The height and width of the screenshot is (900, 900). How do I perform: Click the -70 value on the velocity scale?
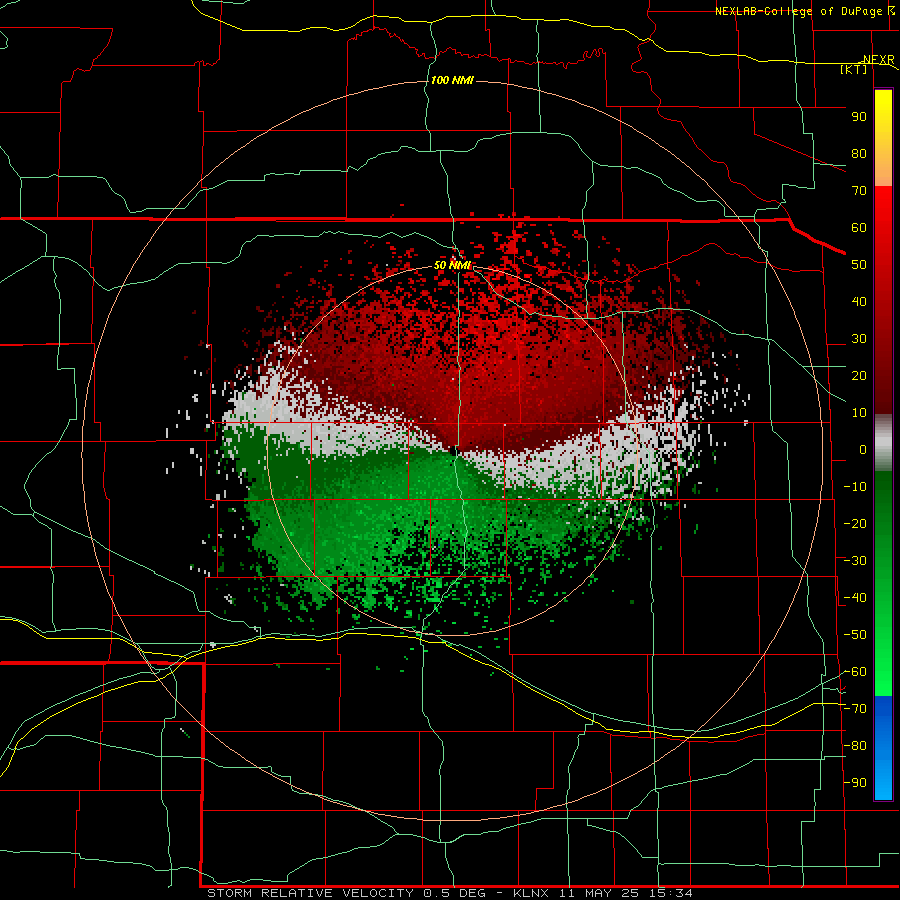855,709
